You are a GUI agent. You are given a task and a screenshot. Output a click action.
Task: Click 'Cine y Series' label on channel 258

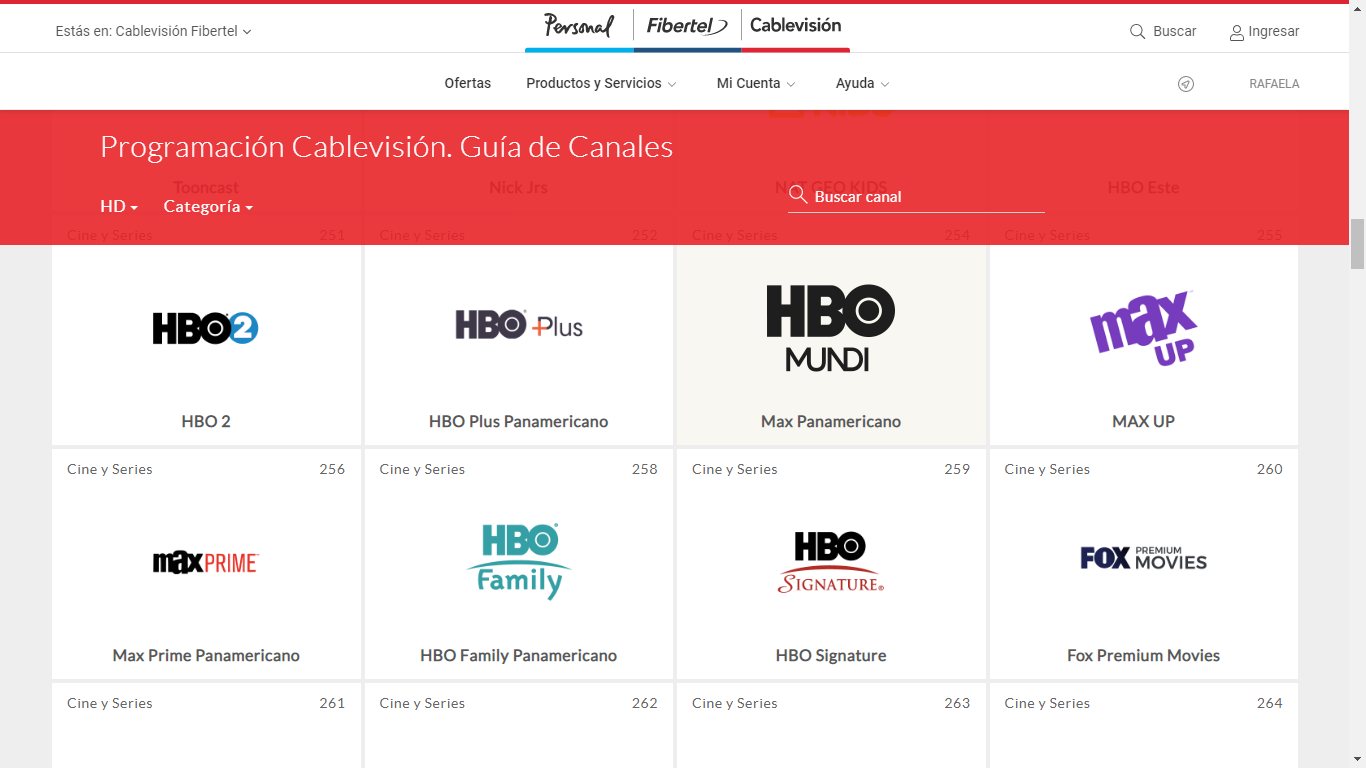[x=422, y=469]
